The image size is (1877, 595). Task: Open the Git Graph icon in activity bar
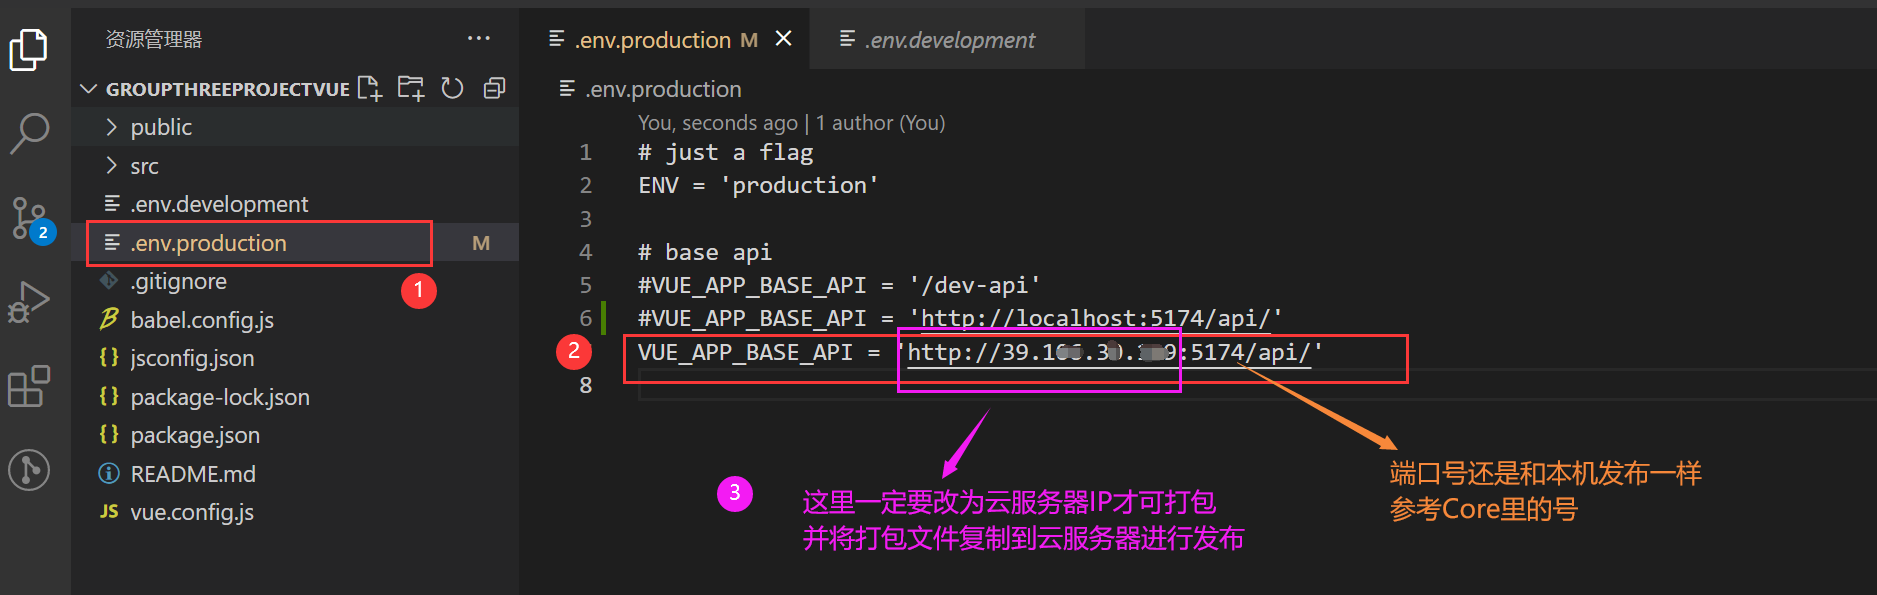click(29, 470)
